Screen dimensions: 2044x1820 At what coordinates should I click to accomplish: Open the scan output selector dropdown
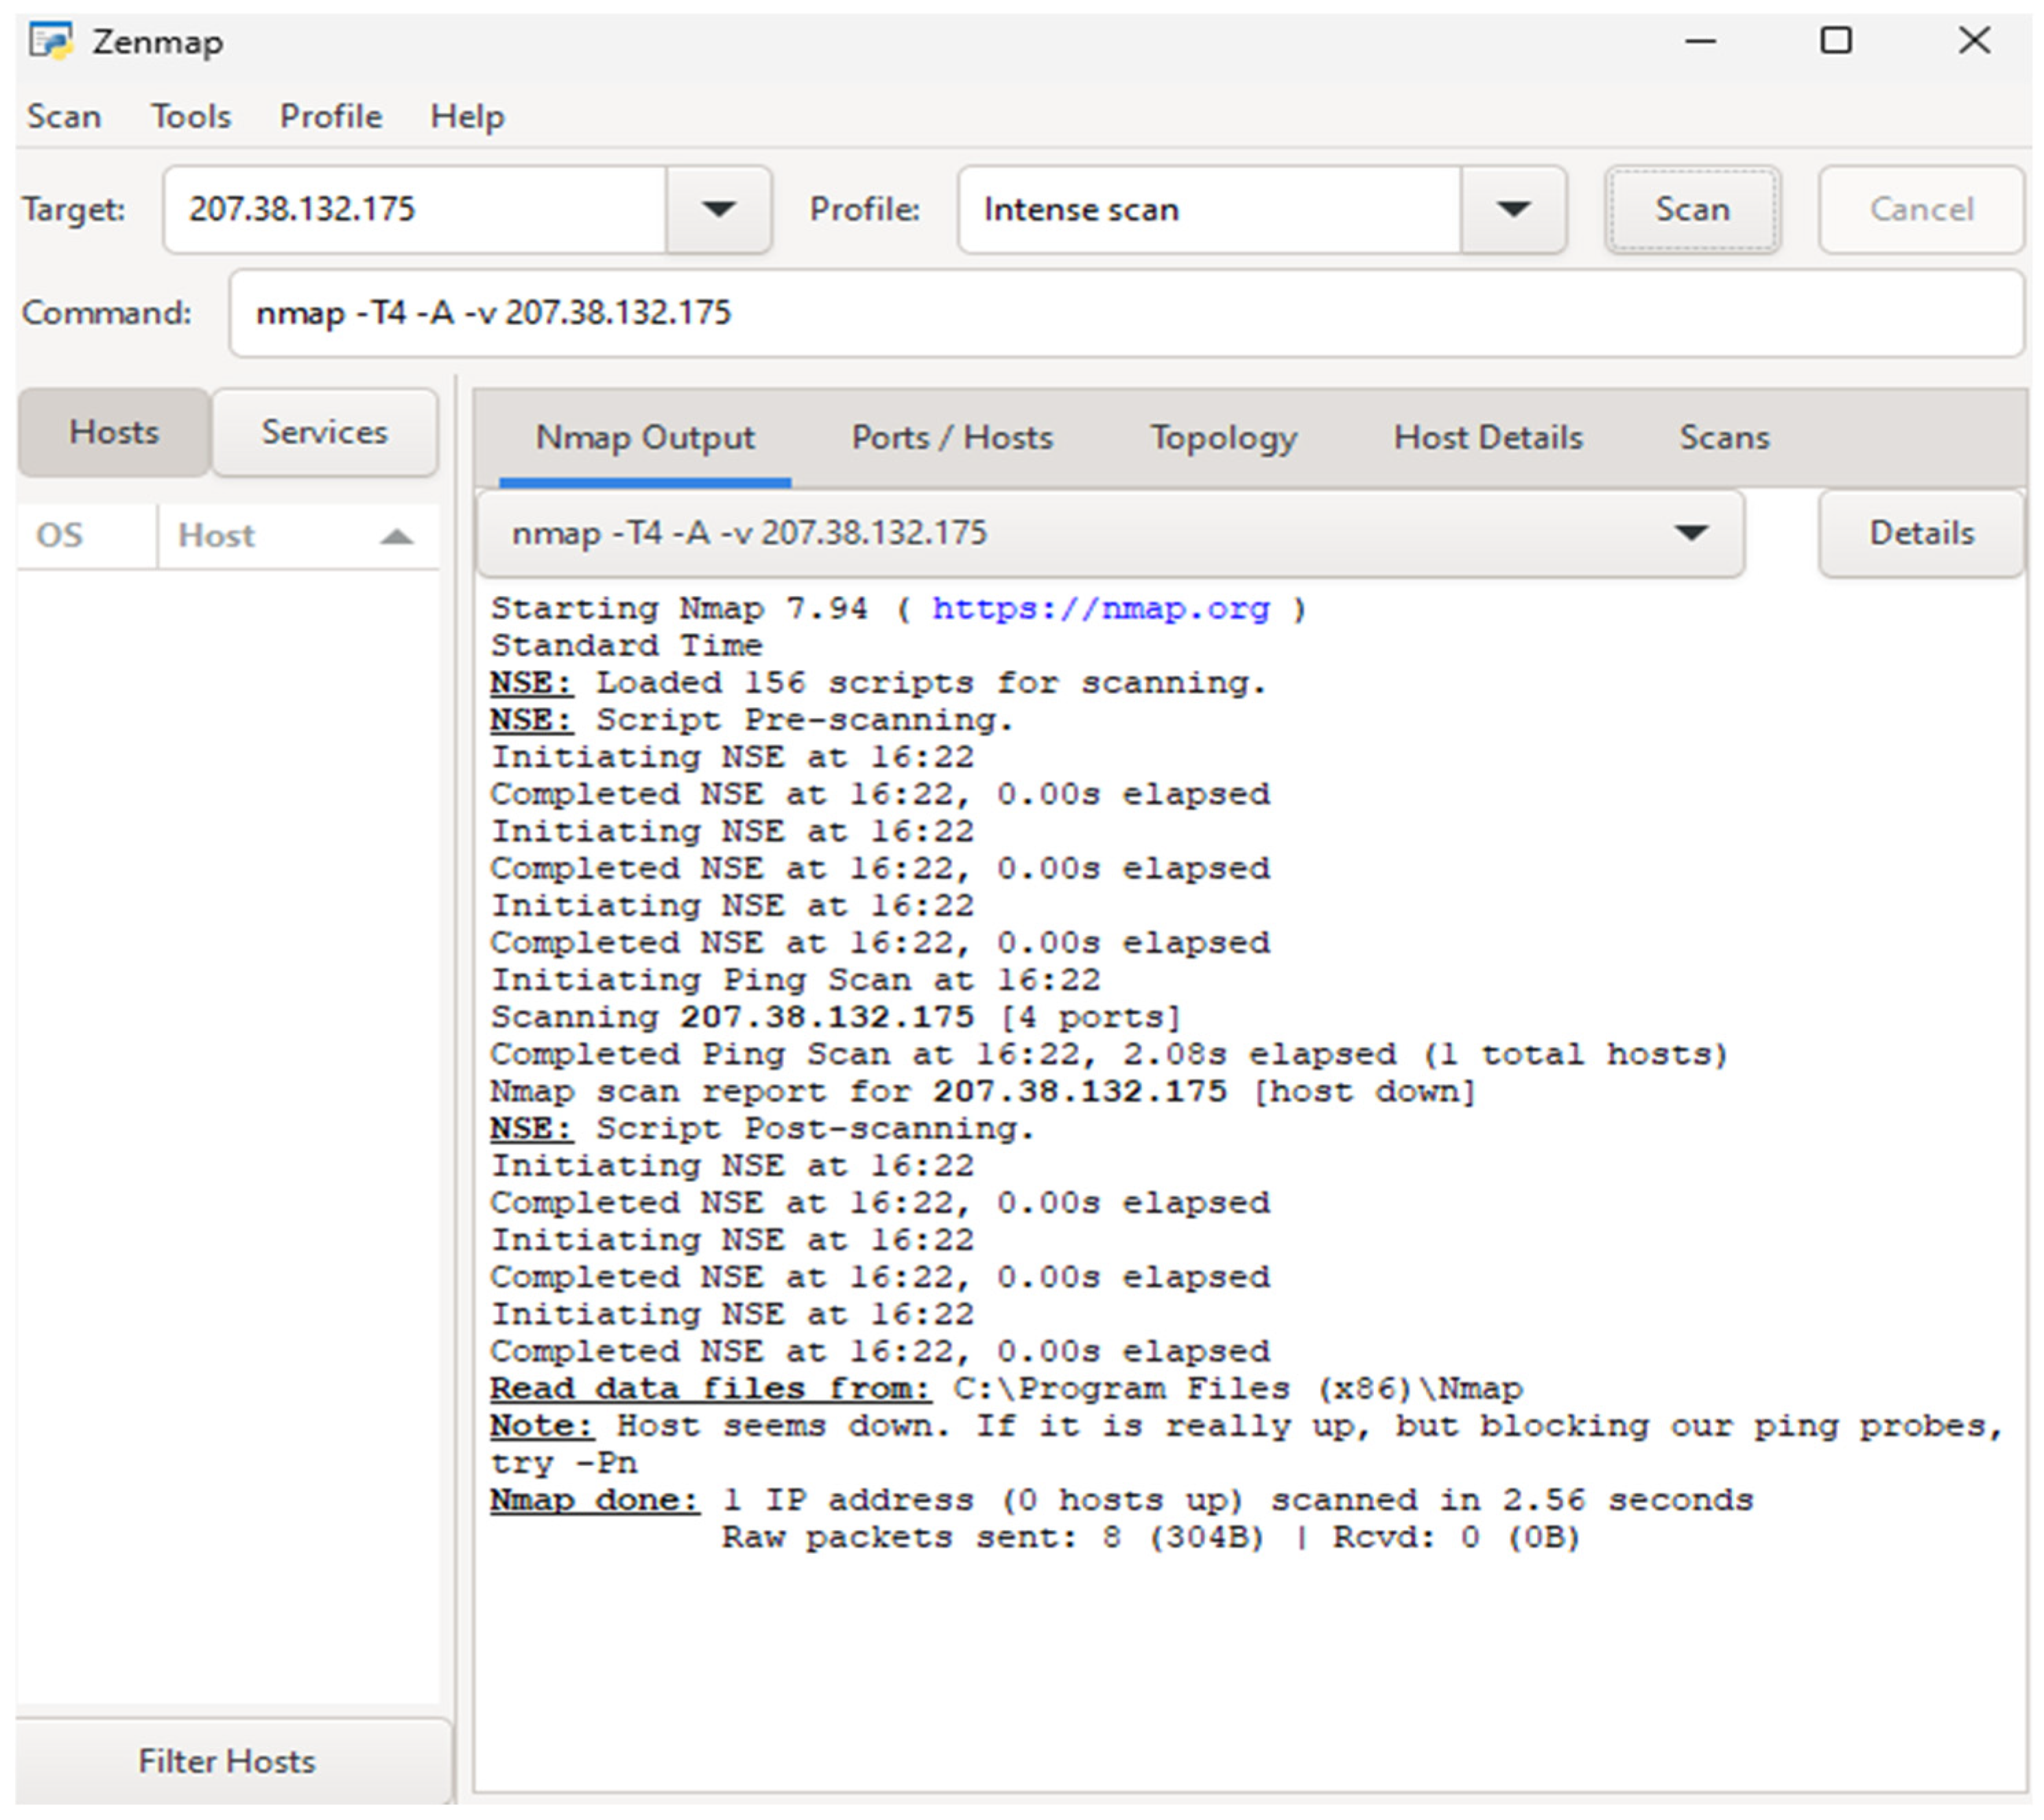[x=1690, y=533]
